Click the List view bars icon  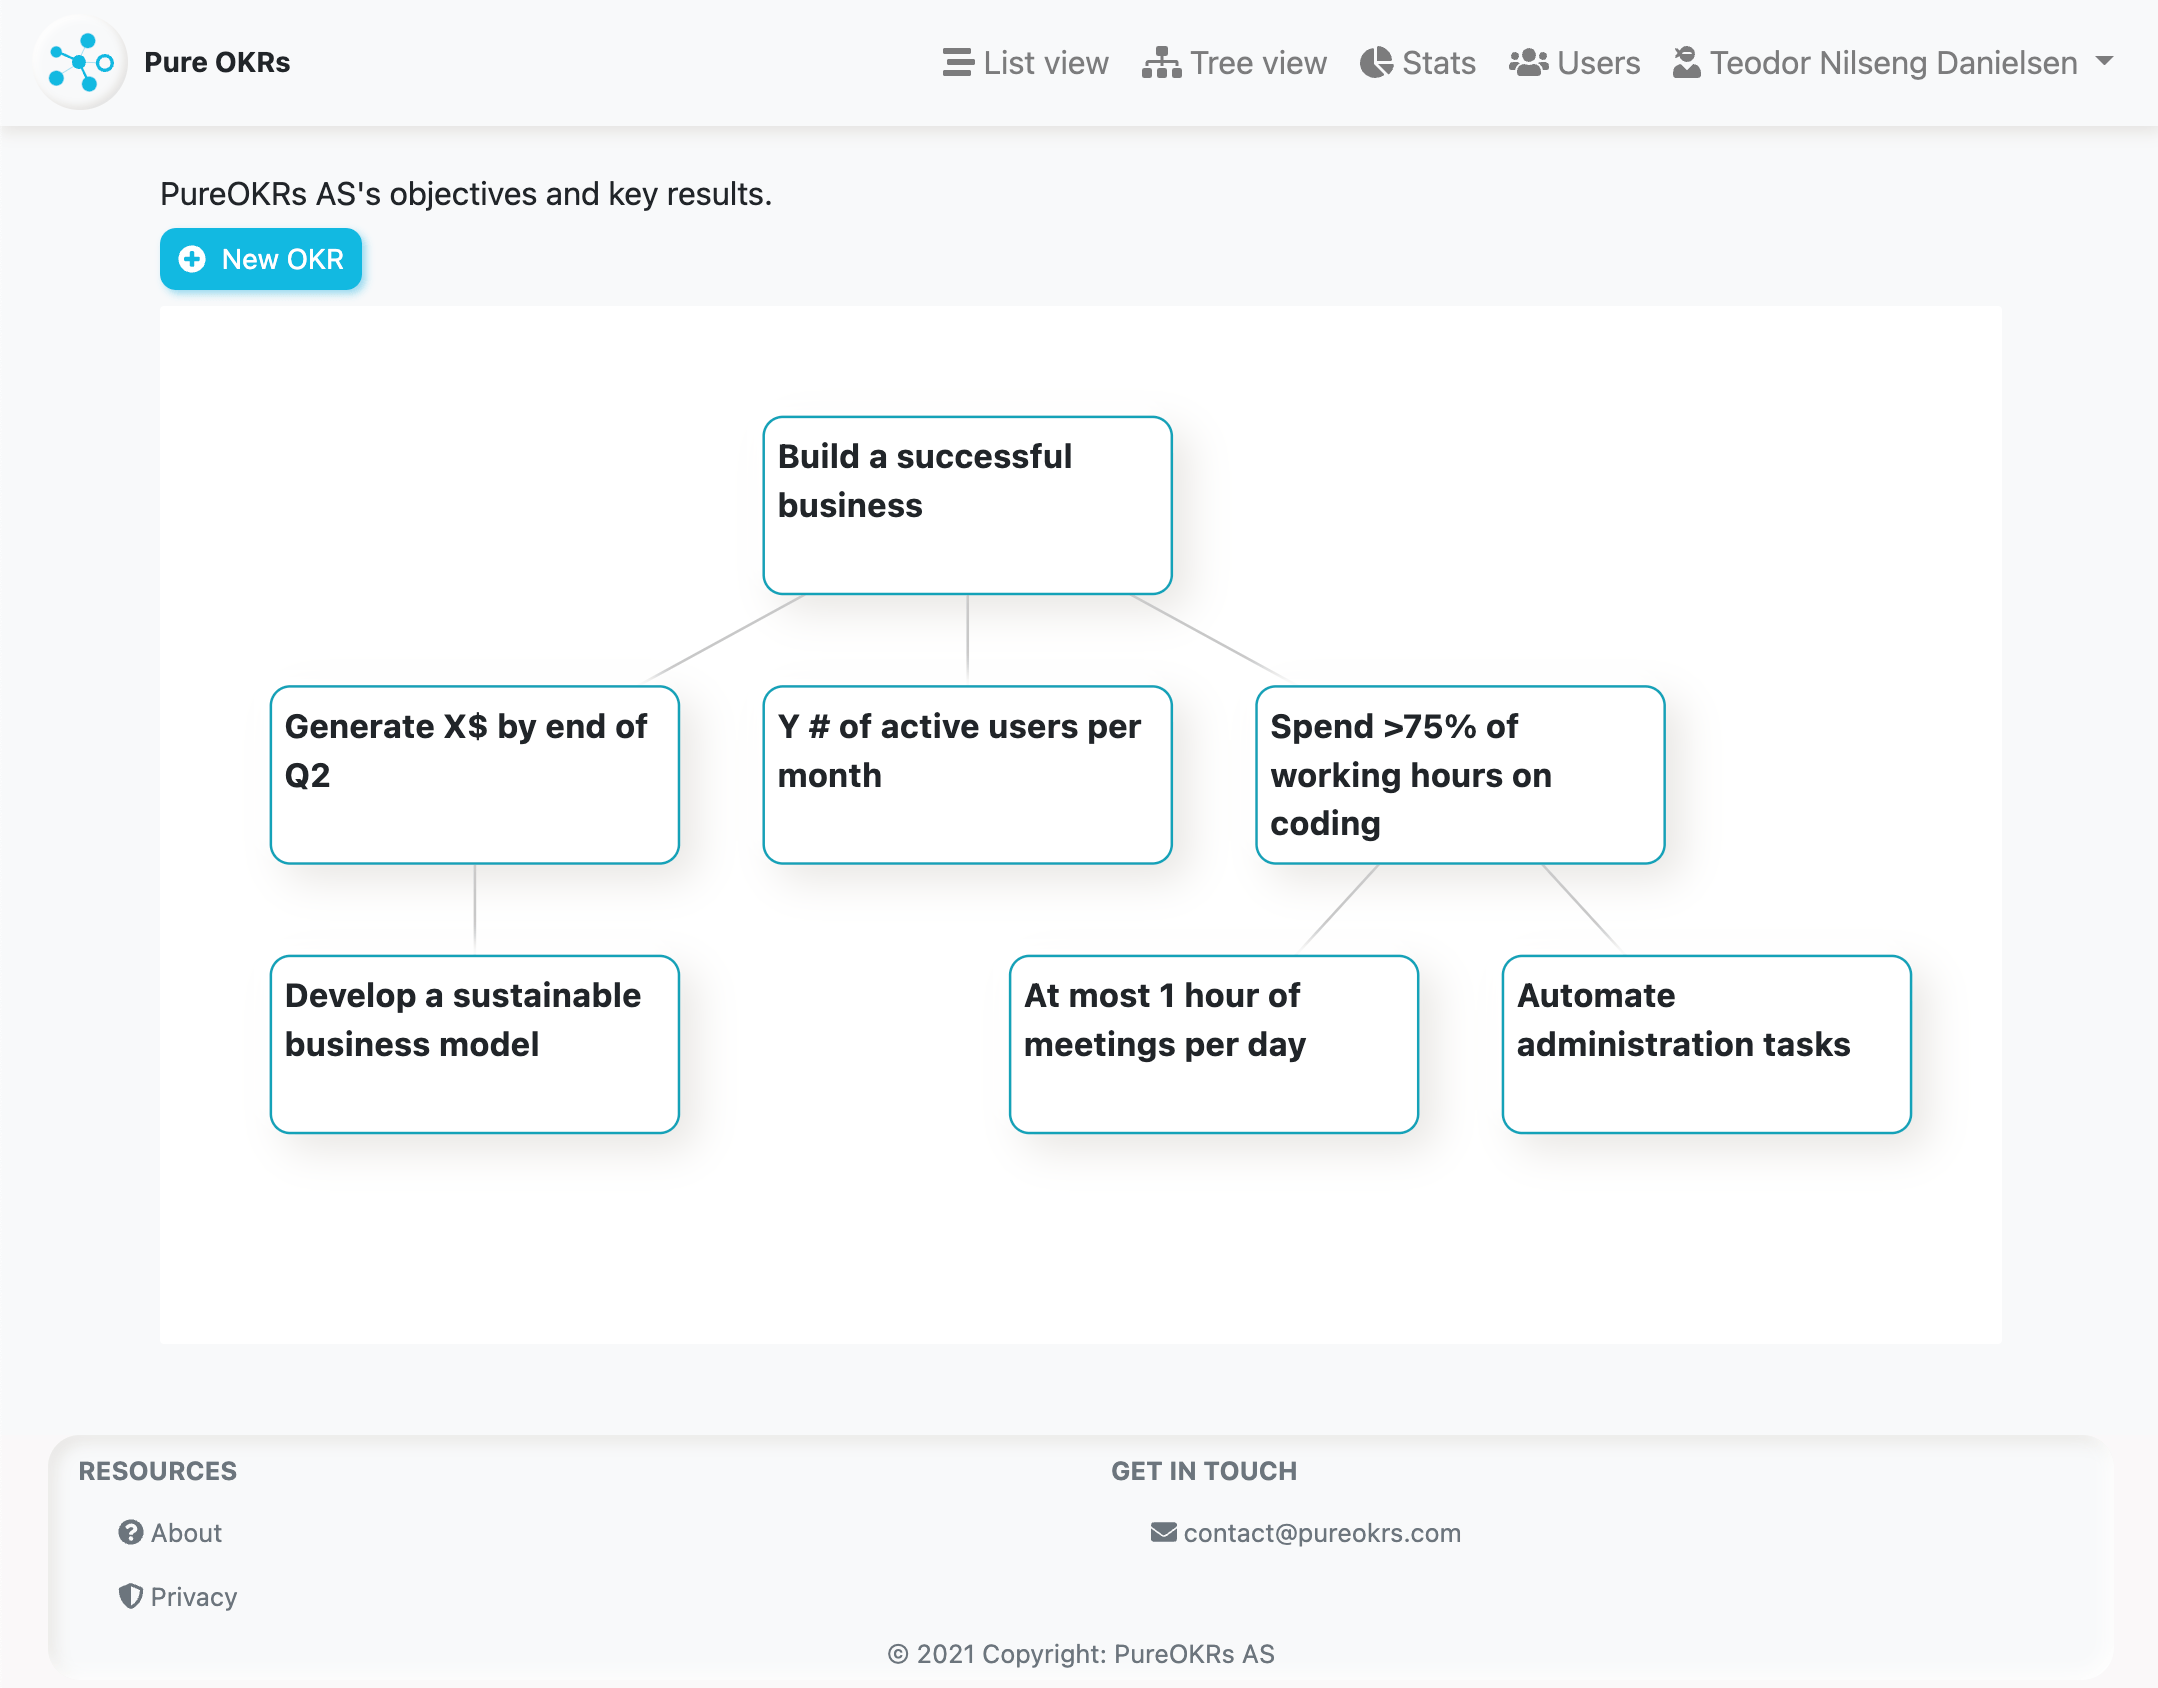click(x=958, y=62)
